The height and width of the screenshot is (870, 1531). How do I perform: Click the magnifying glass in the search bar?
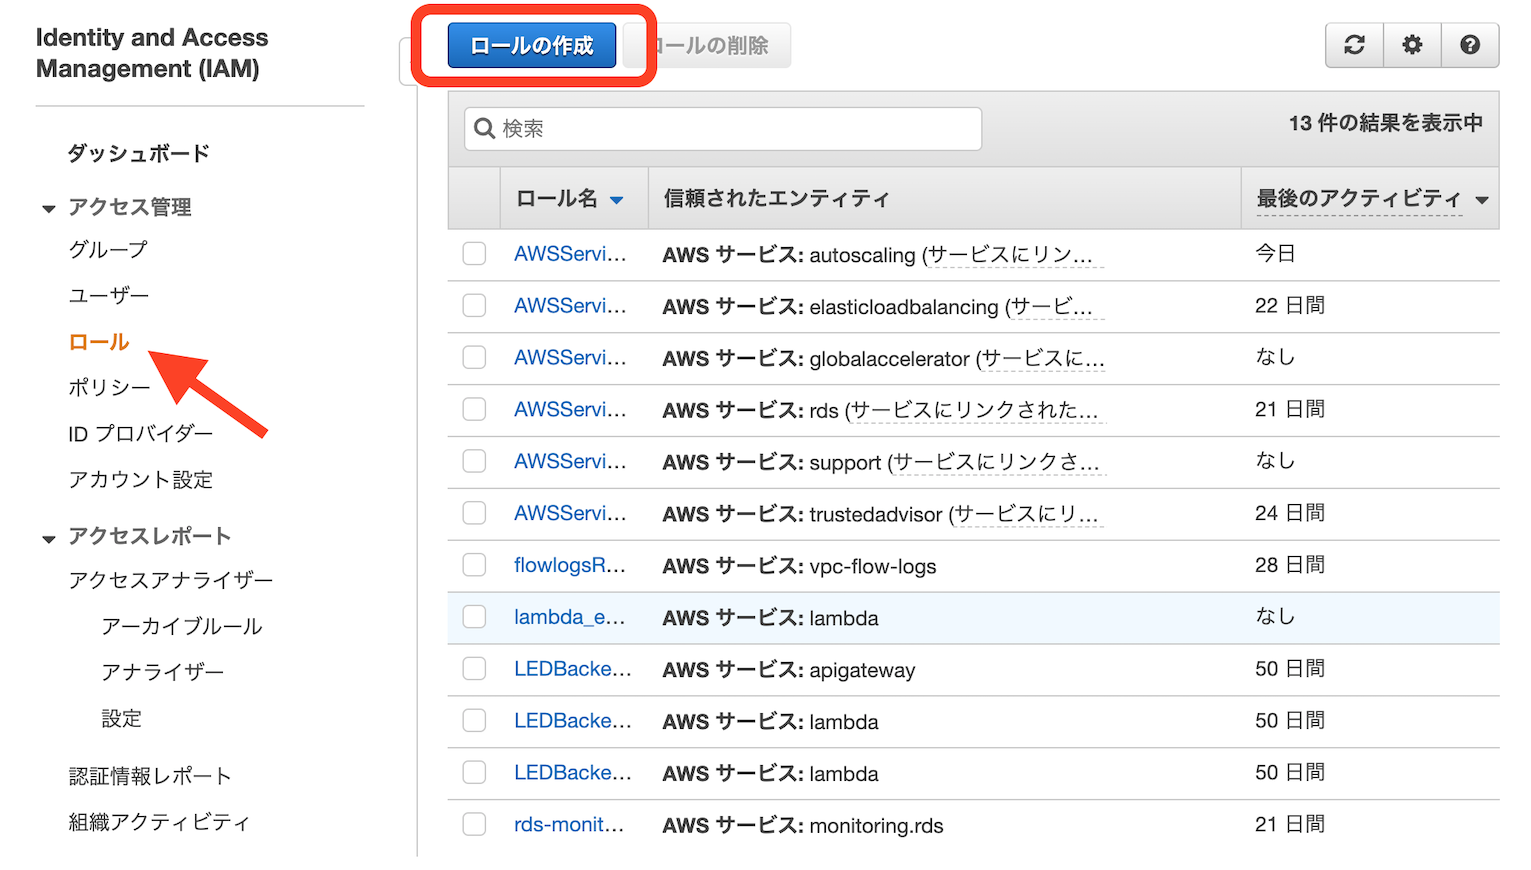[485, 128]
